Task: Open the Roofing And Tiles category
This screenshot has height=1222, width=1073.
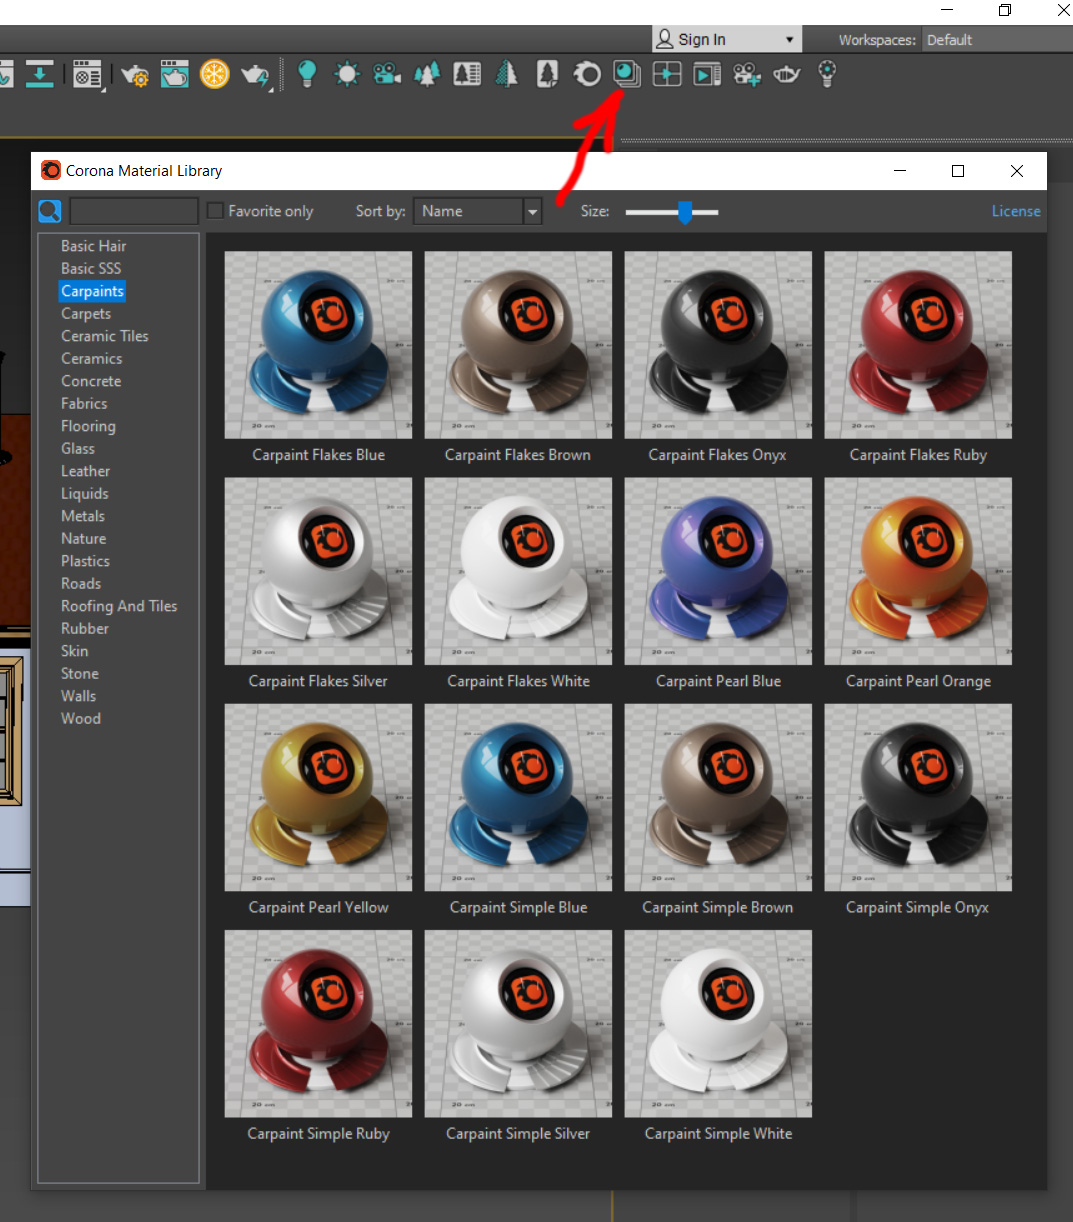Action: 119,606
